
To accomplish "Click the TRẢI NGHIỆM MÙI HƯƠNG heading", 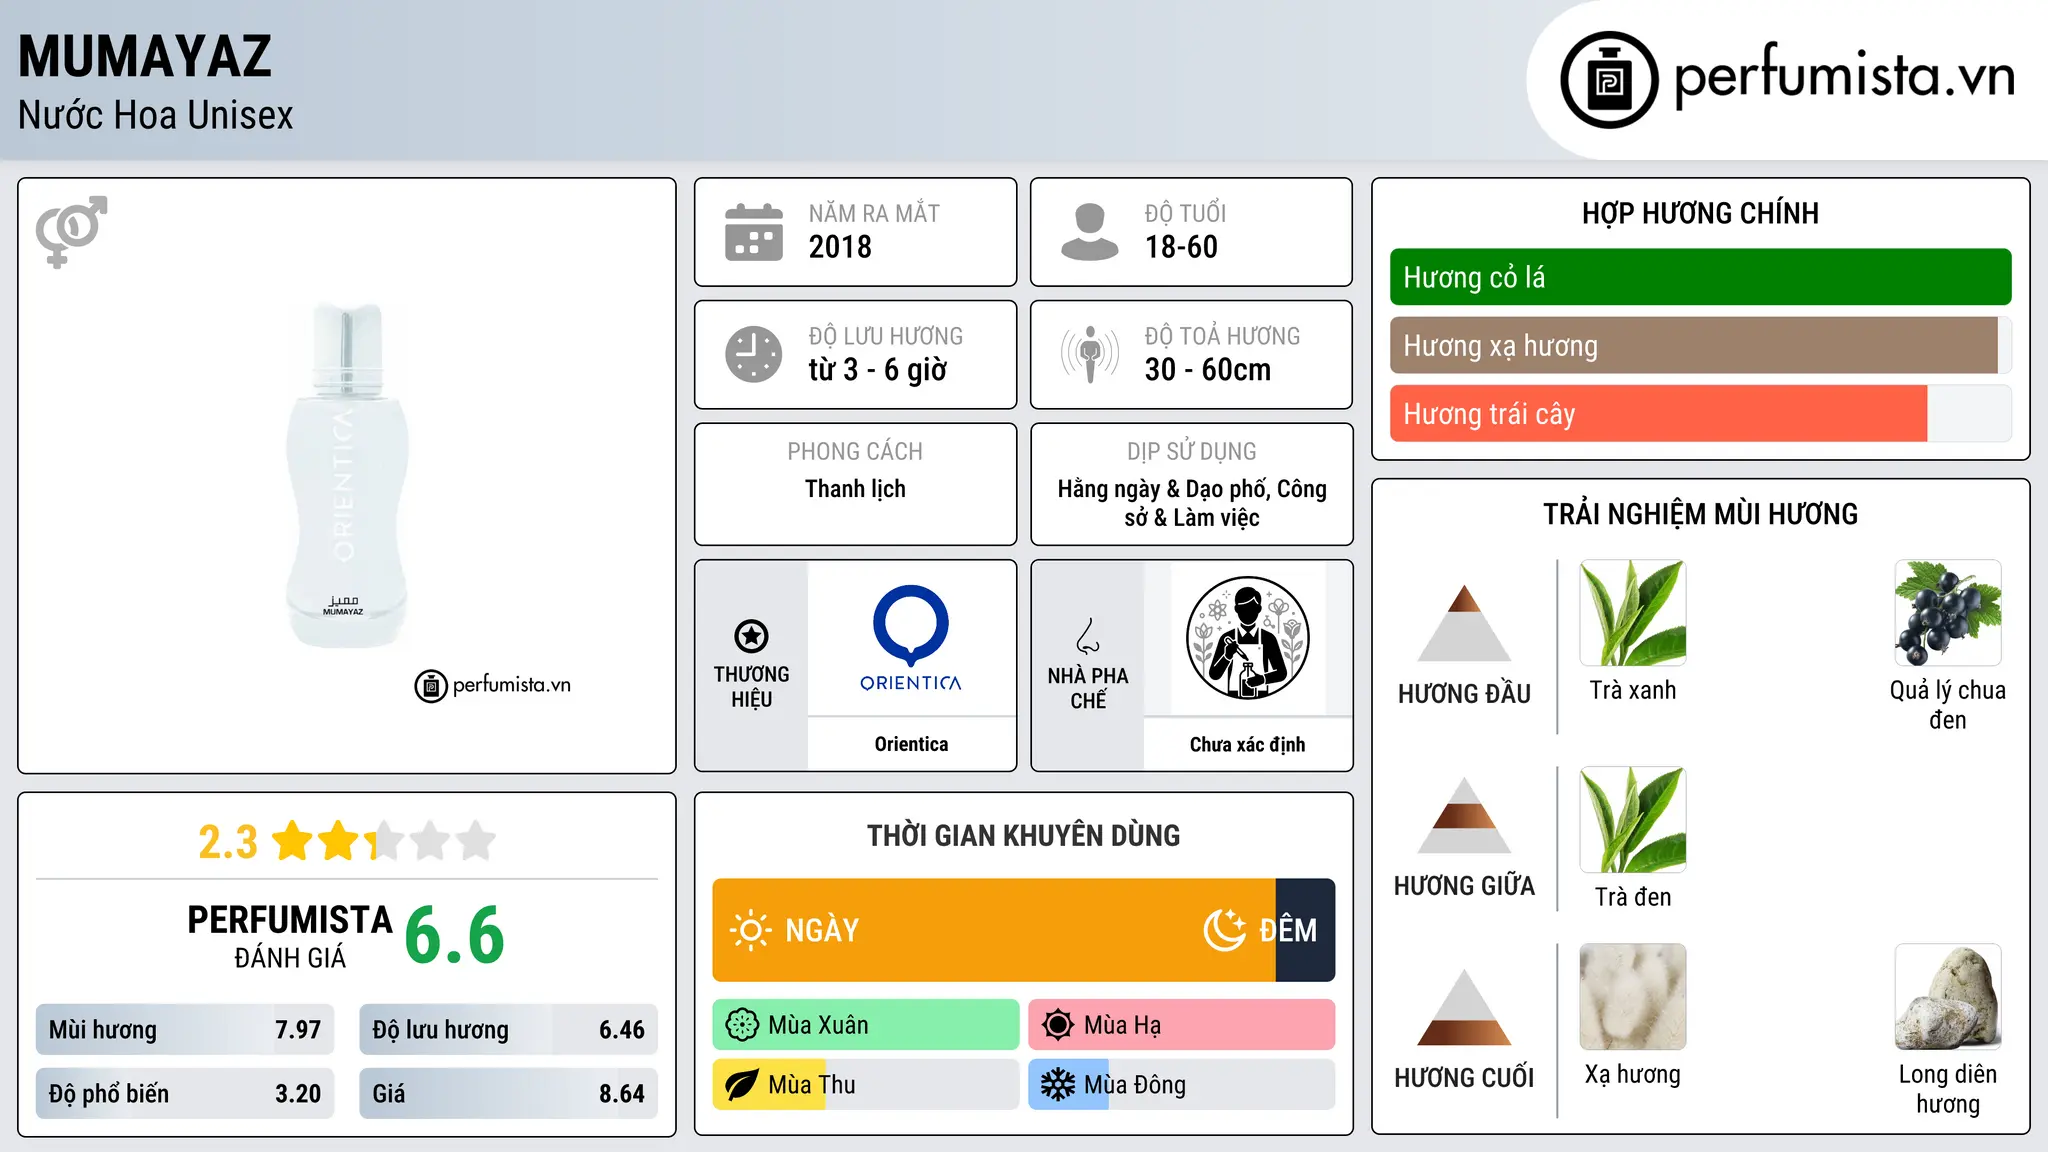I will click(1700, 514).
